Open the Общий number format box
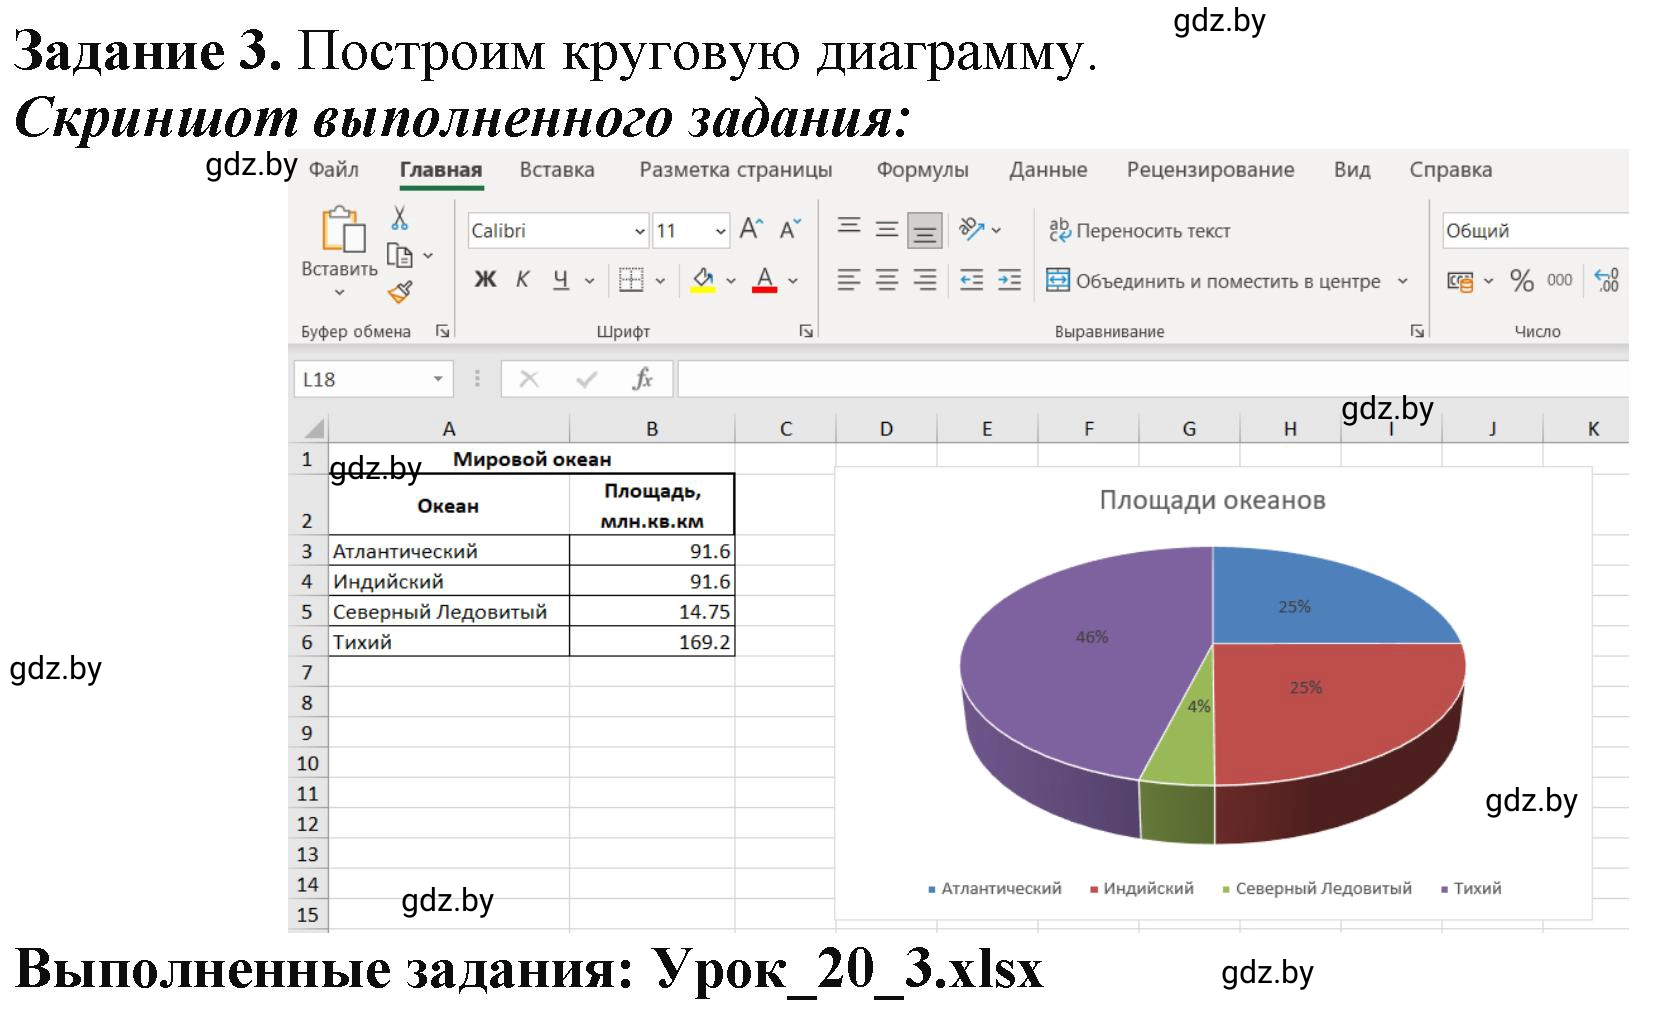Screen dimensions: 1661x1016 pyautogui.click(x=1535, y=231)
